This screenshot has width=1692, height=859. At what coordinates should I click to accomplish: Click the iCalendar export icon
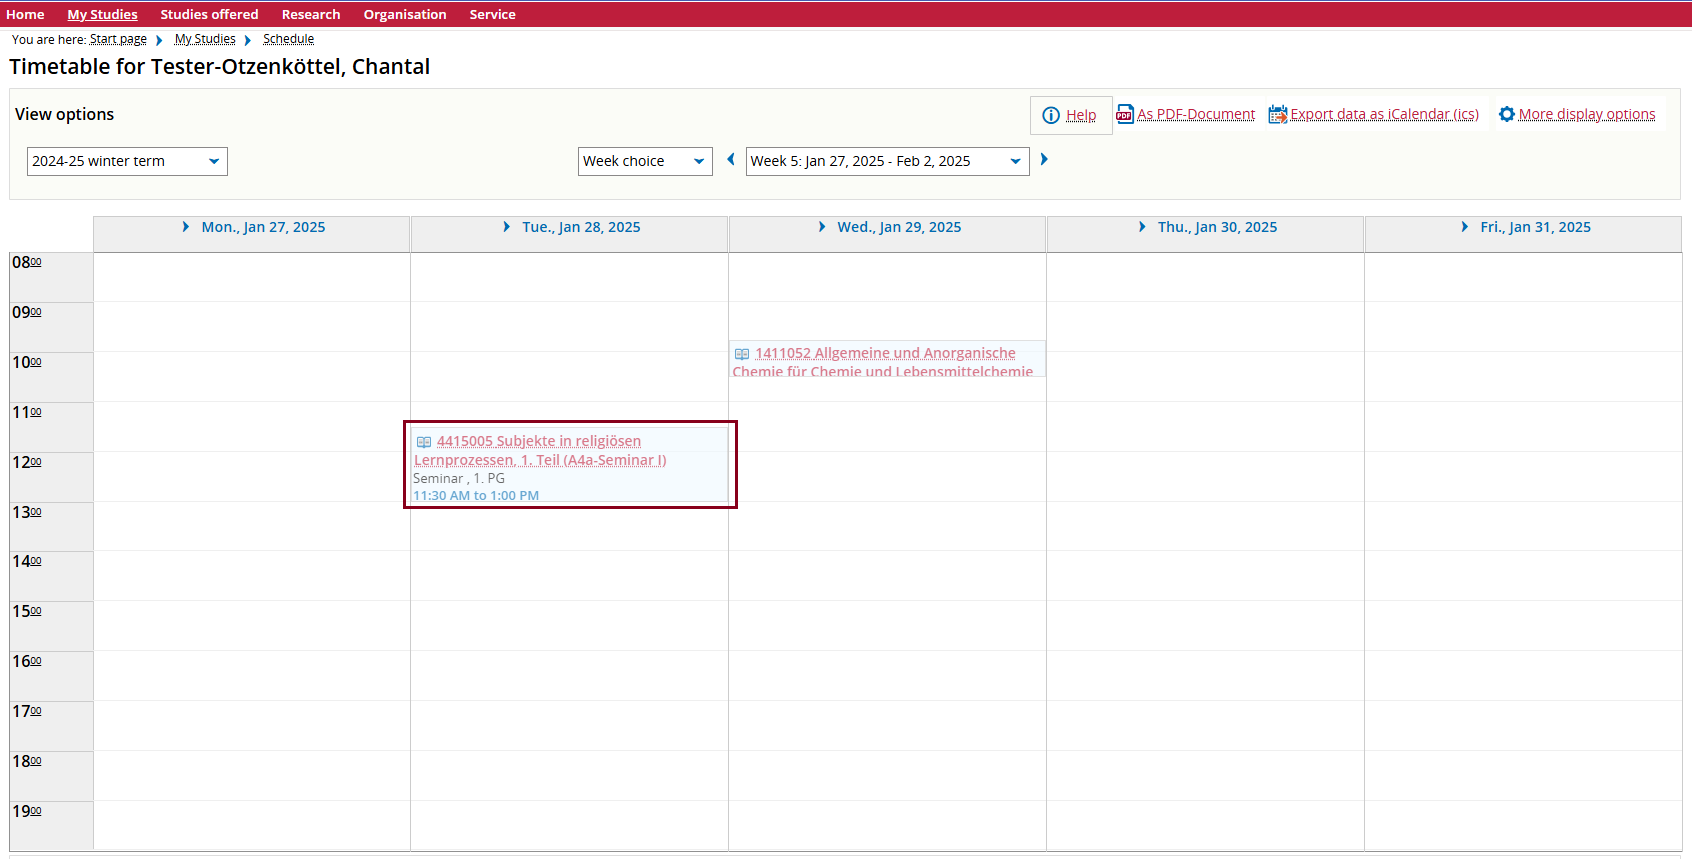(1278, 114)
